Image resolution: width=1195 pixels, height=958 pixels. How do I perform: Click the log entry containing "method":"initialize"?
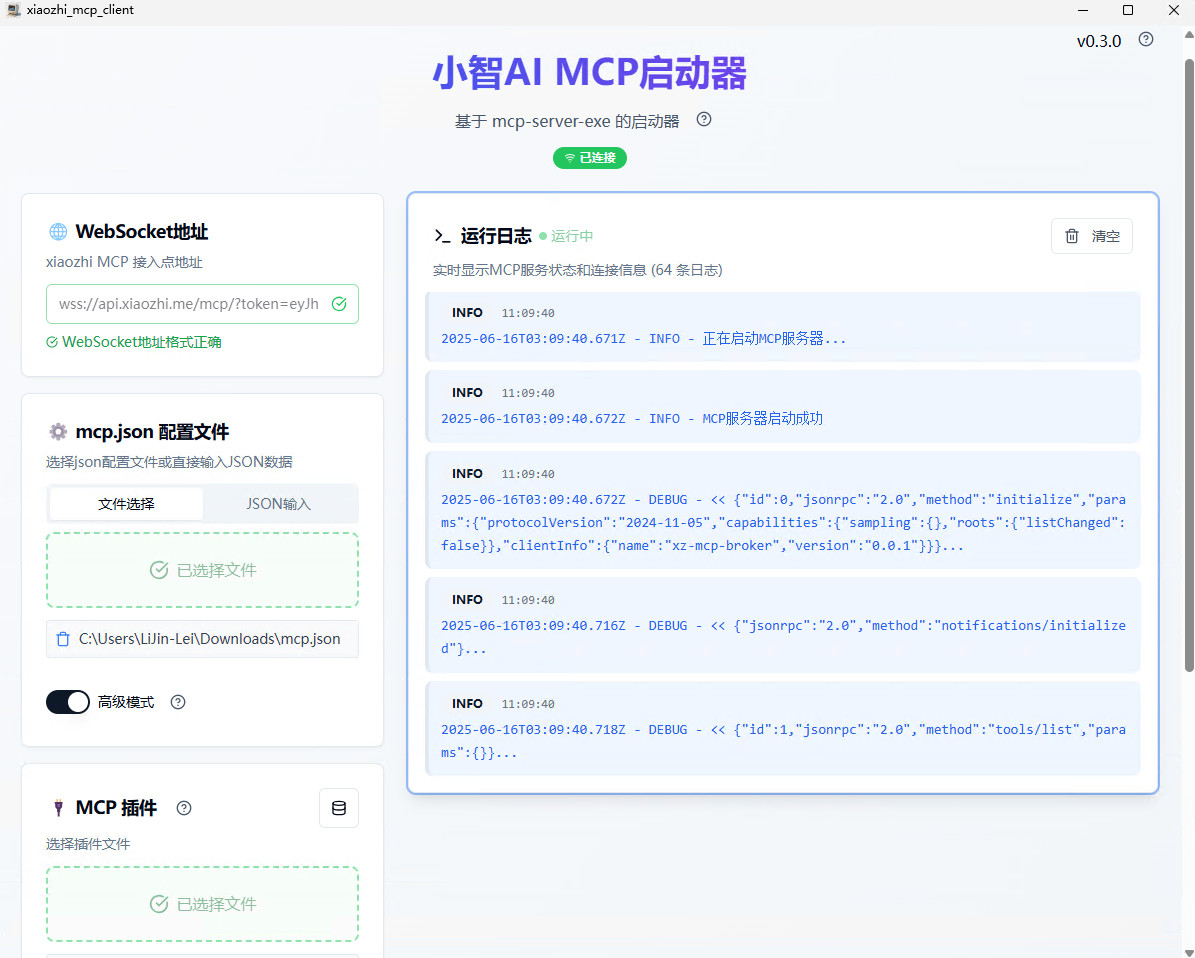click(x=783, y=510)
